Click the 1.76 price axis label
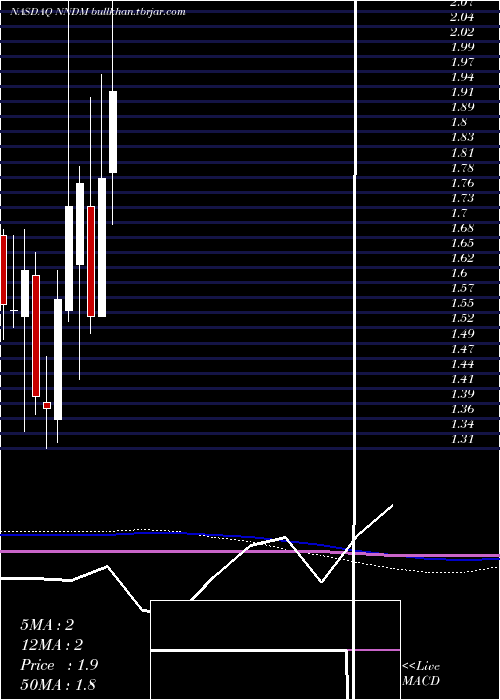This screenshot has width=500, height=700. (x=462, y=183)
